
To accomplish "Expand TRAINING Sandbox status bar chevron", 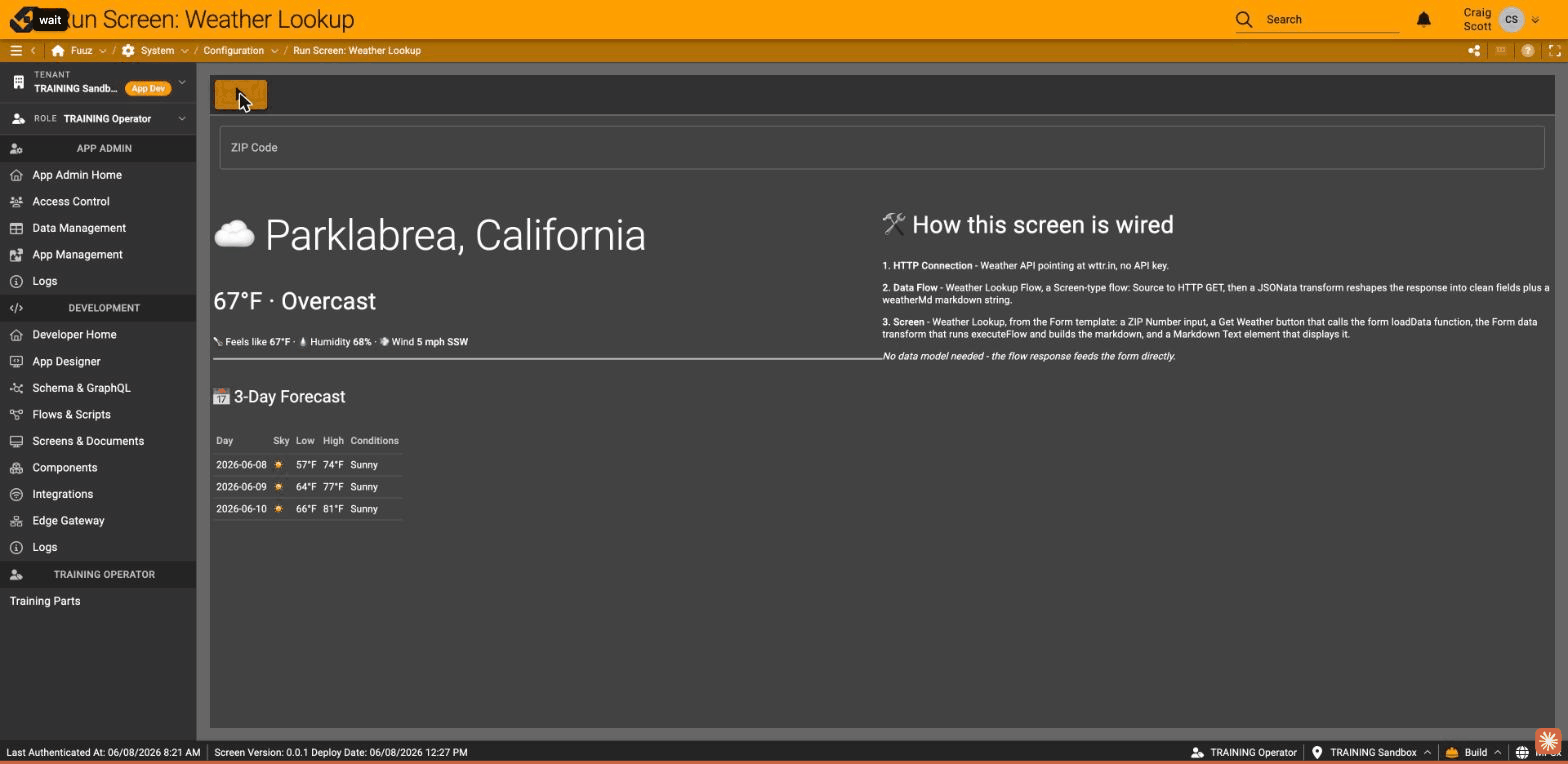I will click(x=1427, y=752).
